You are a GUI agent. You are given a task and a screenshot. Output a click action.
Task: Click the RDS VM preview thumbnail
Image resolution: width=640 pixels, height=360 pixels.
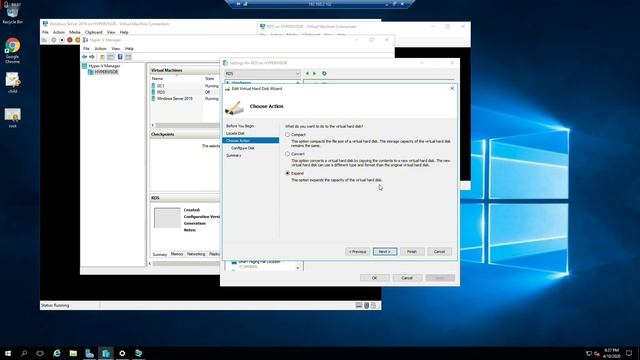167,218
